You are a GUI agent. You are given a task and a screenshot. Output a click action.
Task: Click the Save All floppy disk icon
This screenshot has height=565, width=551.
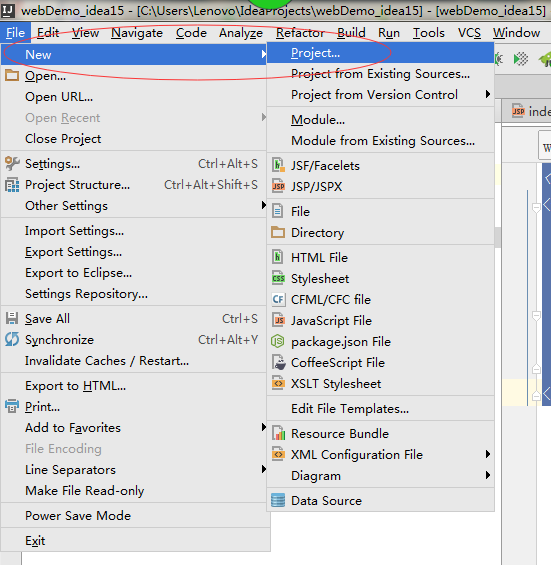[x=12, y=319]
